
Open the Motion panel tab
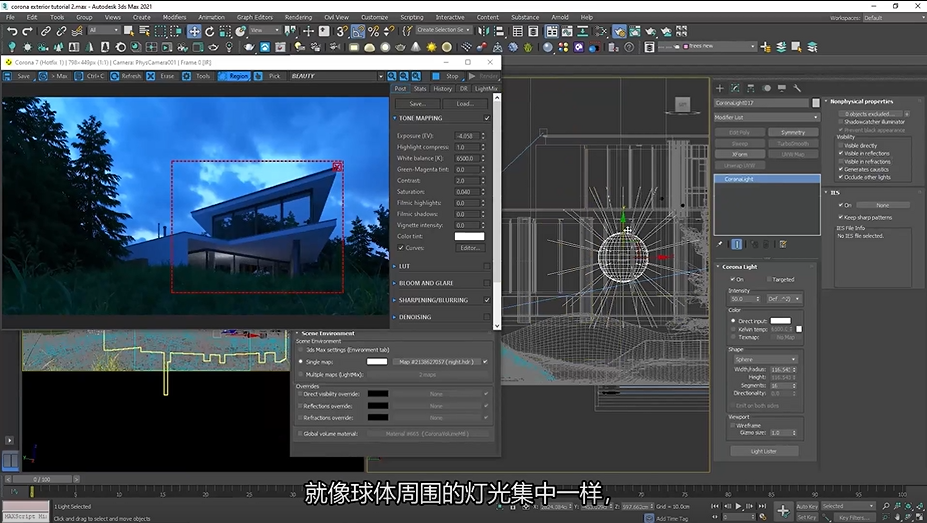pyautogui.click(x=766, y=88)
